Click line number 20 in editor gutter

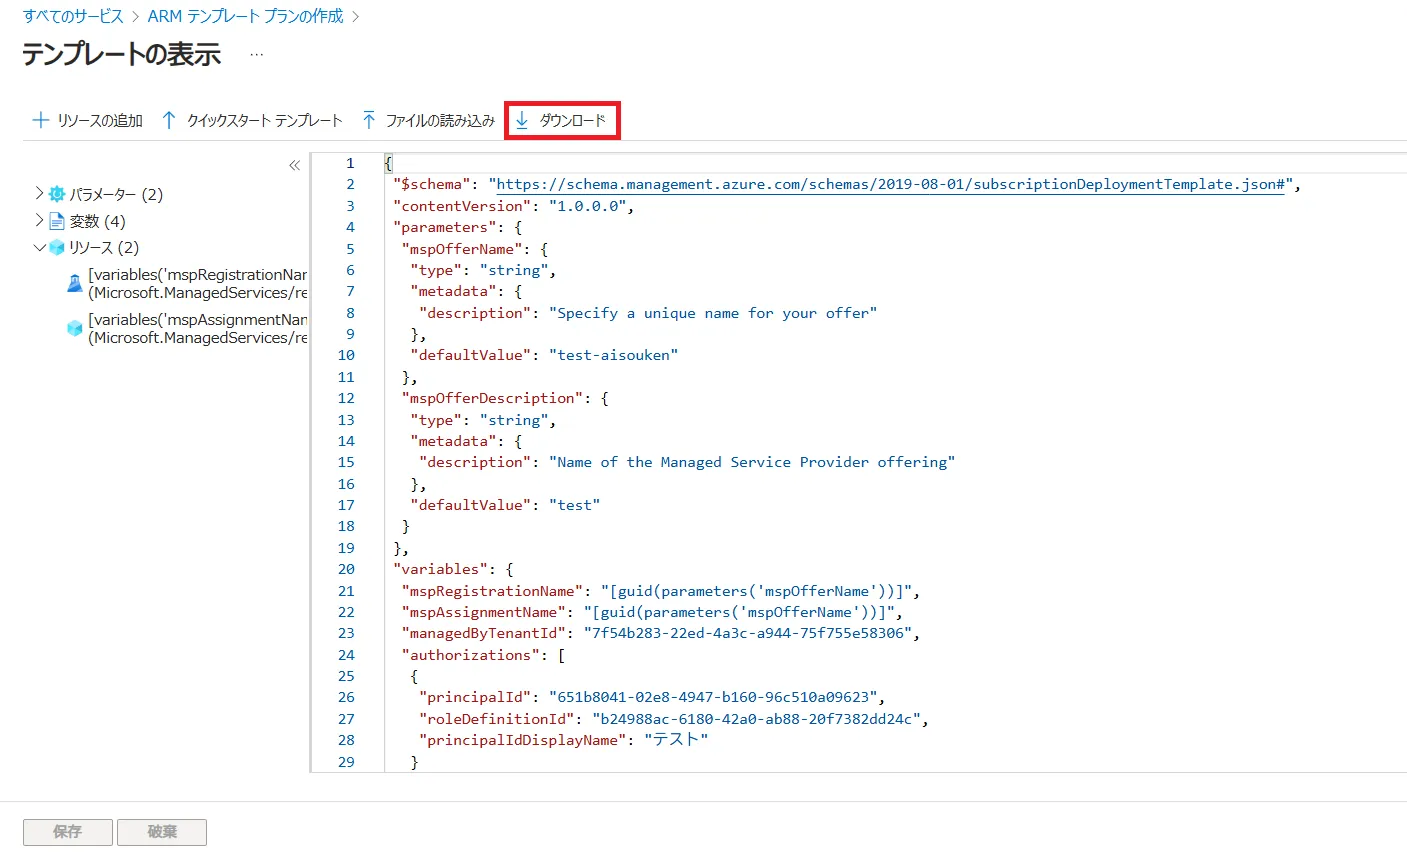click(x=346, y=569)
